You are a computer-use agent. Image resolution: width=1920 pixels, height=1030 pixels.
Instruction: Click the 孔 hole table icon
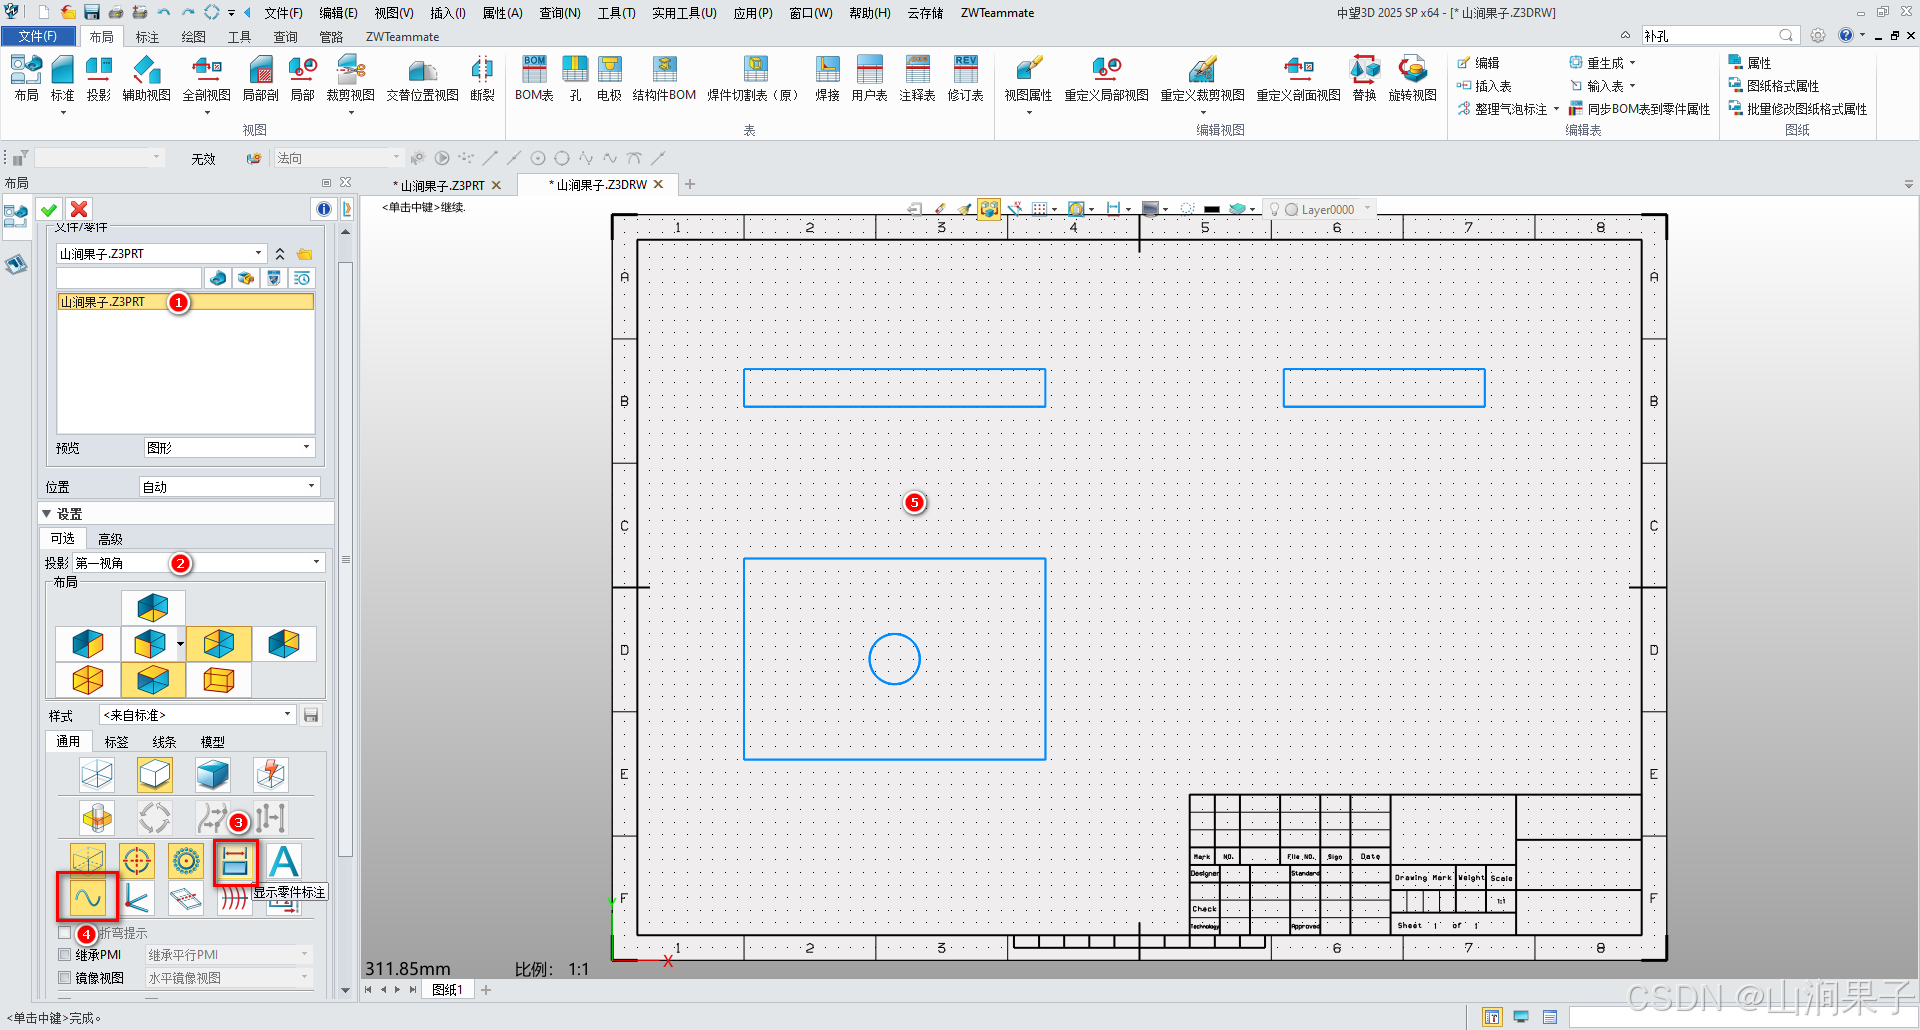click(x=575, y=78)
